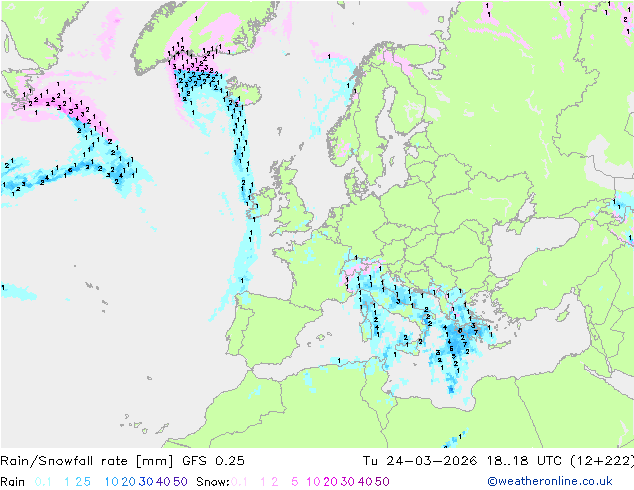This screenshot has width=634, height=490.
Task: Select the Snow legend value 5
Action: (294, 482)
